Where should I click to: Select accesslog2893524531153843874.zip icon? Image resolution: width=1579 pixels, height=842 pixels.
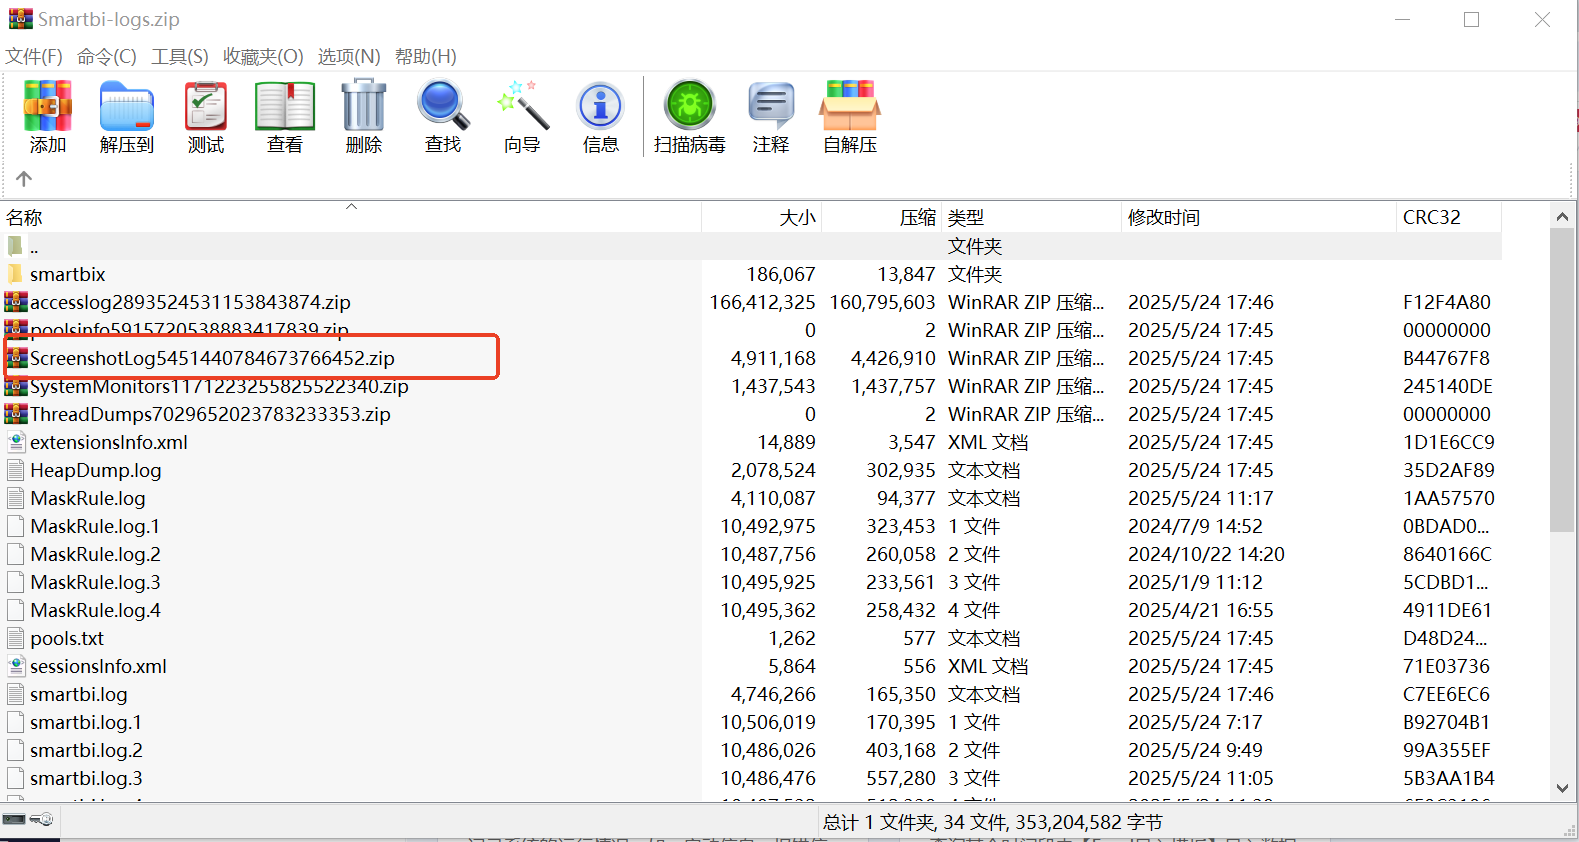pos(16,302)
